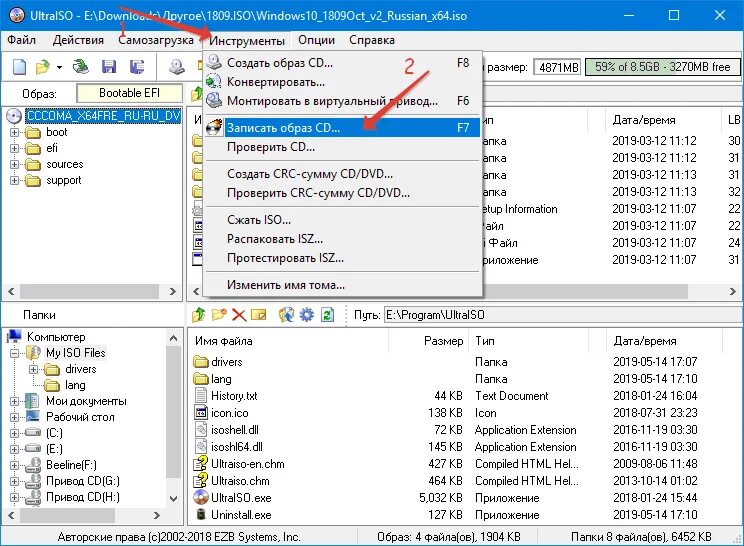Open the Файл menu
Screen dimensions: 744x546
(21, 40)
